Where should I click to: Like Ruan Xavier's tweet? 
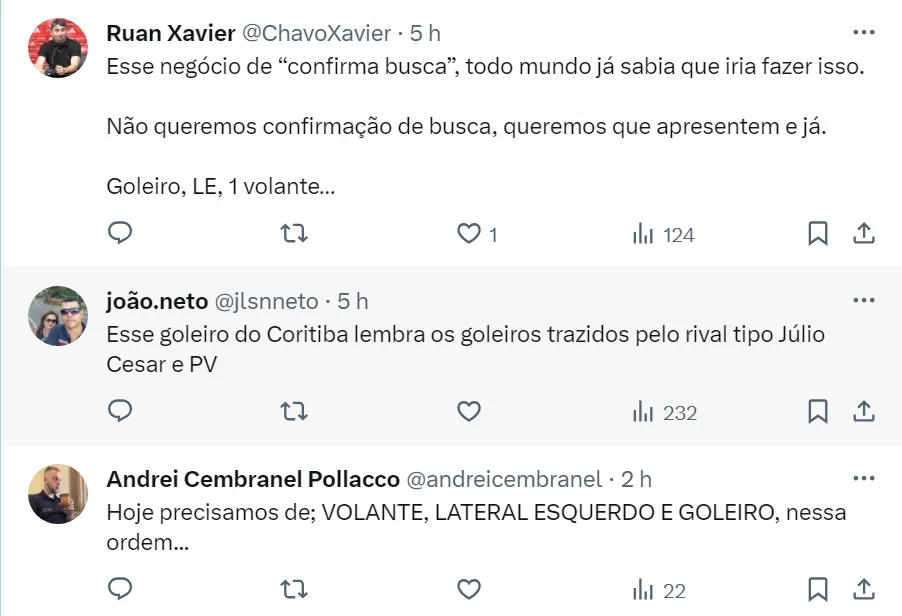(x=469, y=234)
